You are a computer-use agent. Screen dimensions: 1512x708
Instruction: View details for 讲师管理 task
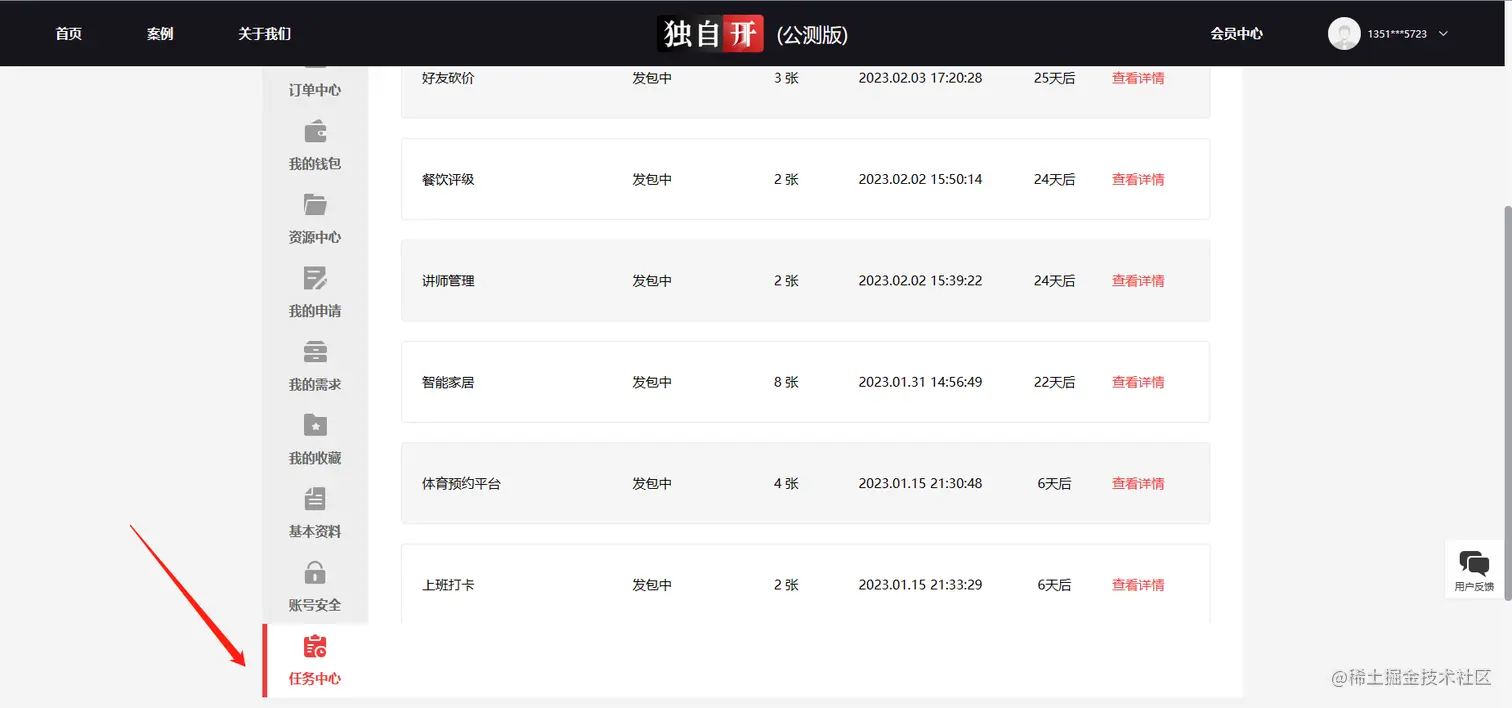1138,281
